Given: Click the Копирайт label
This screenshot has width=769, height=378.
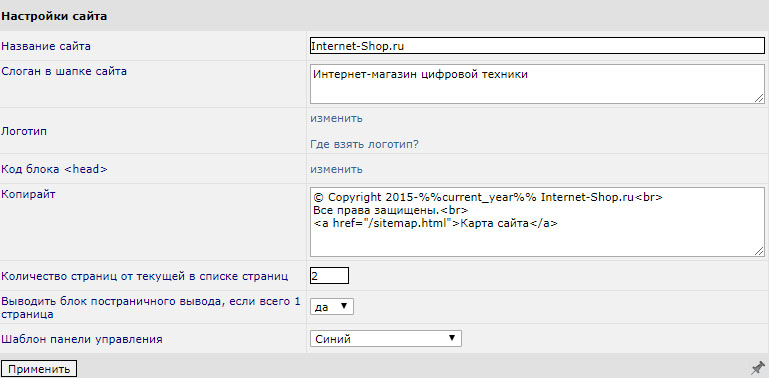Looking at the screenshot, I should (28, 194).
